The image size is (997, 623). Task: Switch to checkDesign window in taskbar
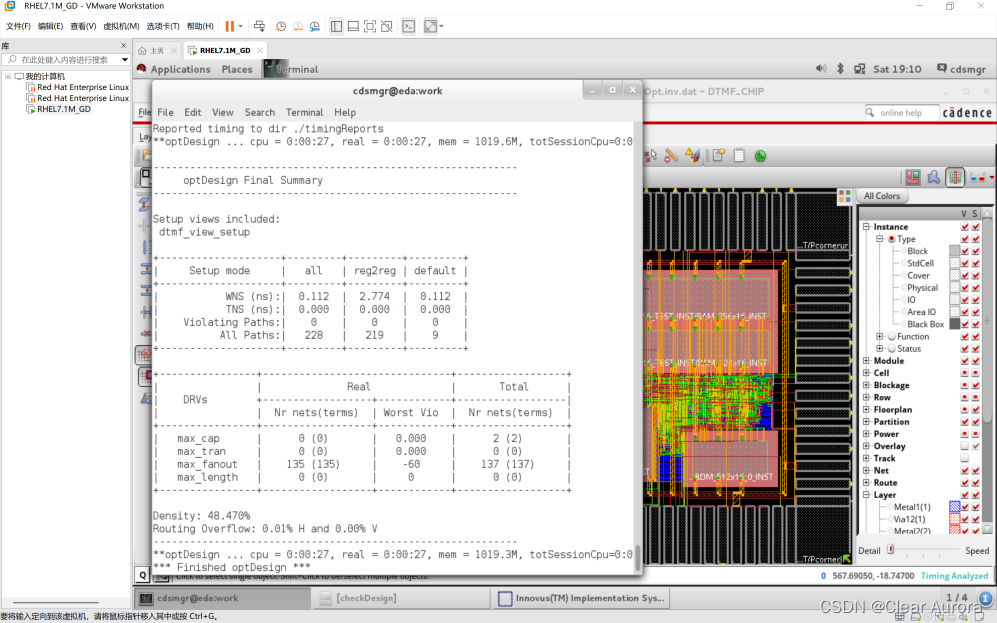pyautogui.click(x=401, y=598)
